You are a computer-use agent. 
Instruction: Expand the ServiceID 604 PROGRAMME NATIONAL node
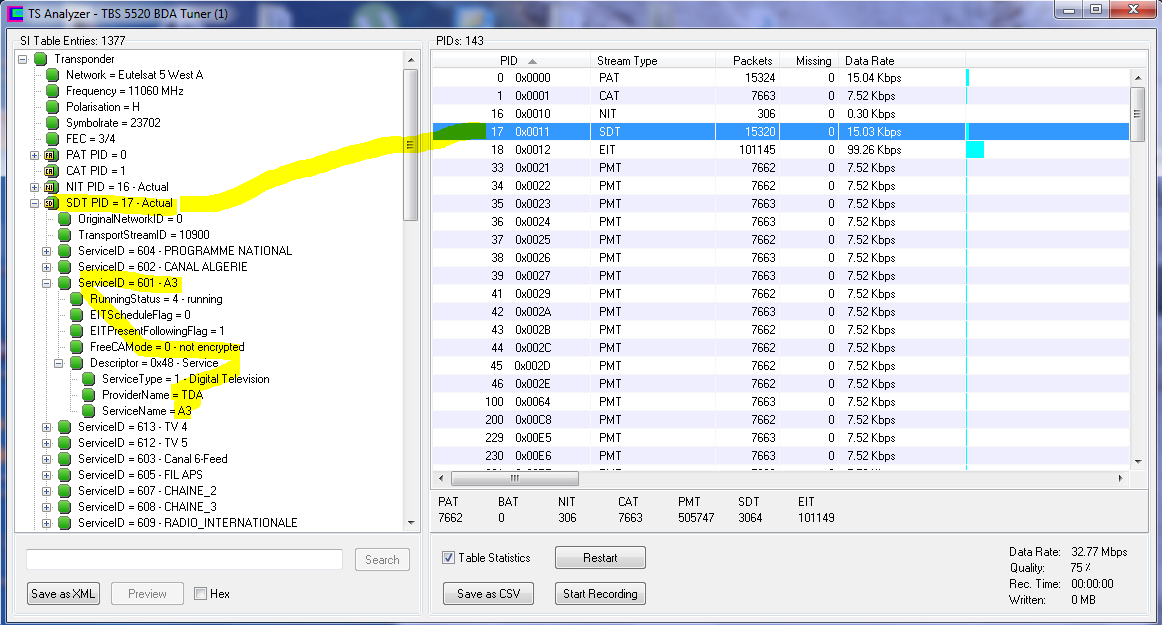click(x=46, y=251)
